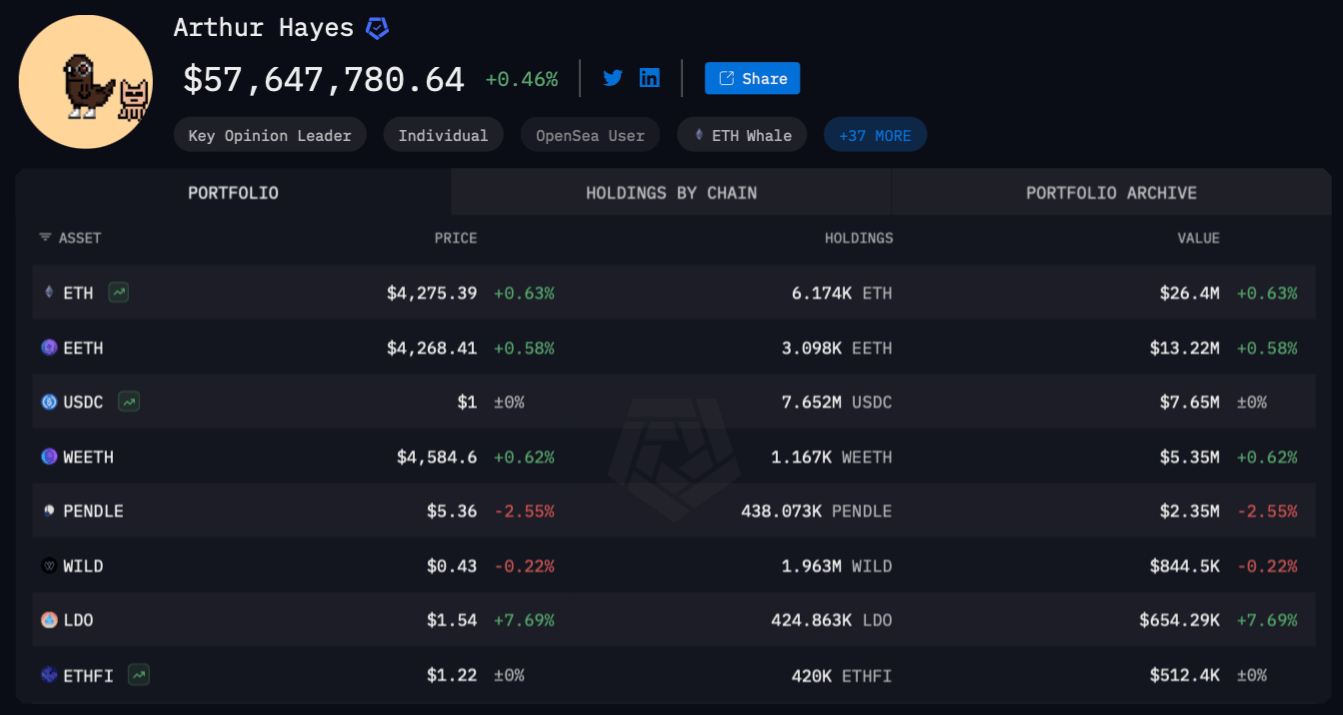
Task: Click the $512.4K value cell
Action: click(1185, 675)
